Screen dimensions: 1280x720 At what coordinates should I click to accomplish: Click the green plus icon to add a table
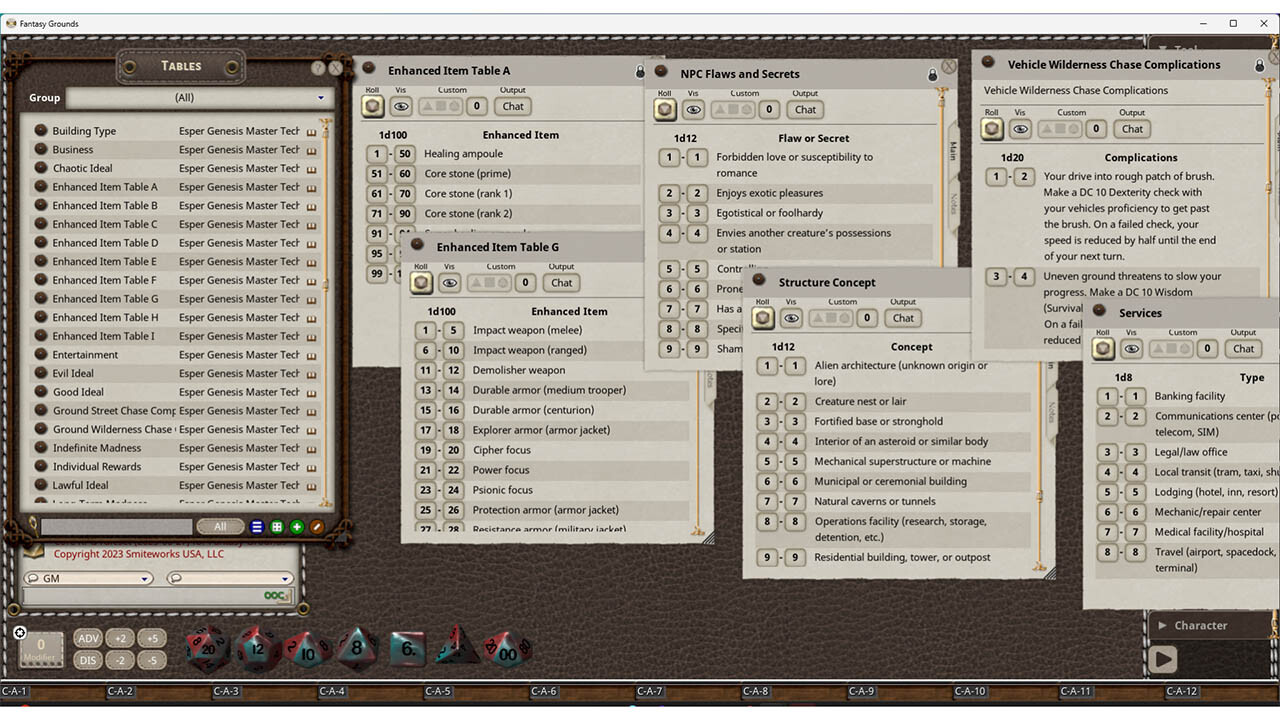coord(295,526)
